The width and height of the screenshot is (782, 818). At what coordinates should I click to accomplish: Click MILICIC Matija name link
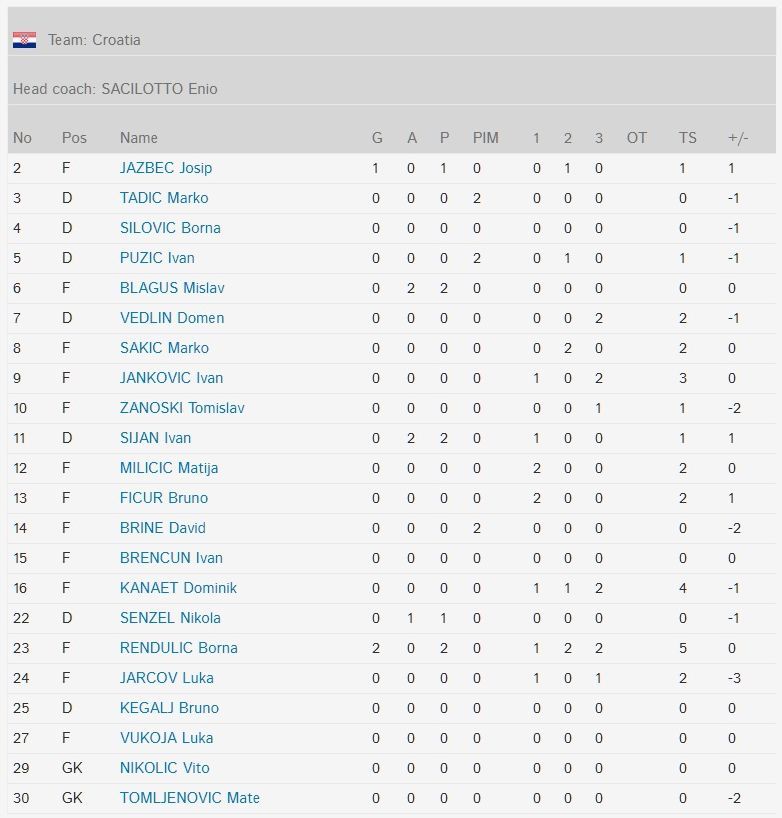[x=169, y=468]
